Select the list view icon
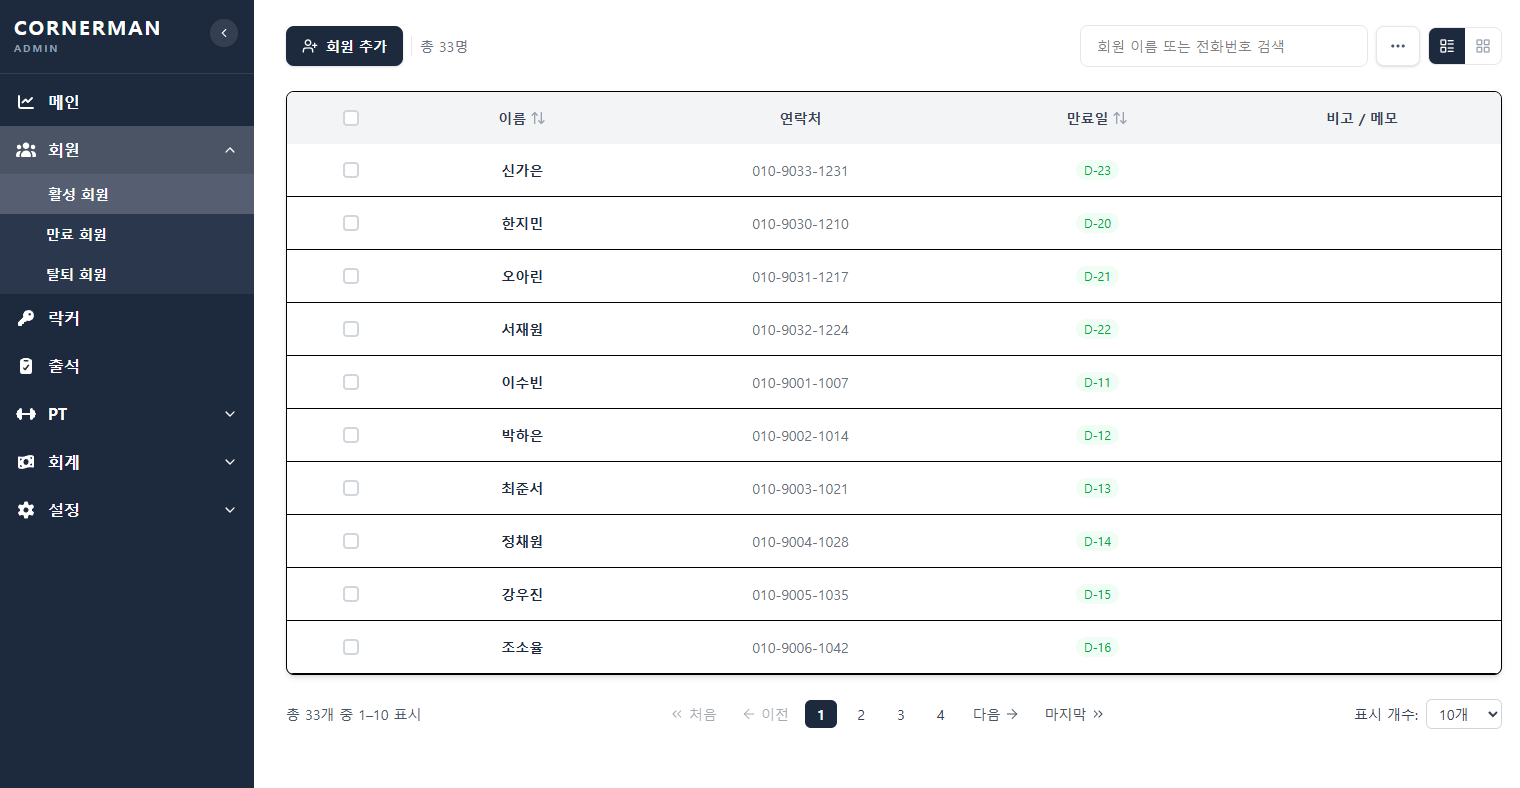Viewport: 1520px width, 788px height. [1447, 46]
